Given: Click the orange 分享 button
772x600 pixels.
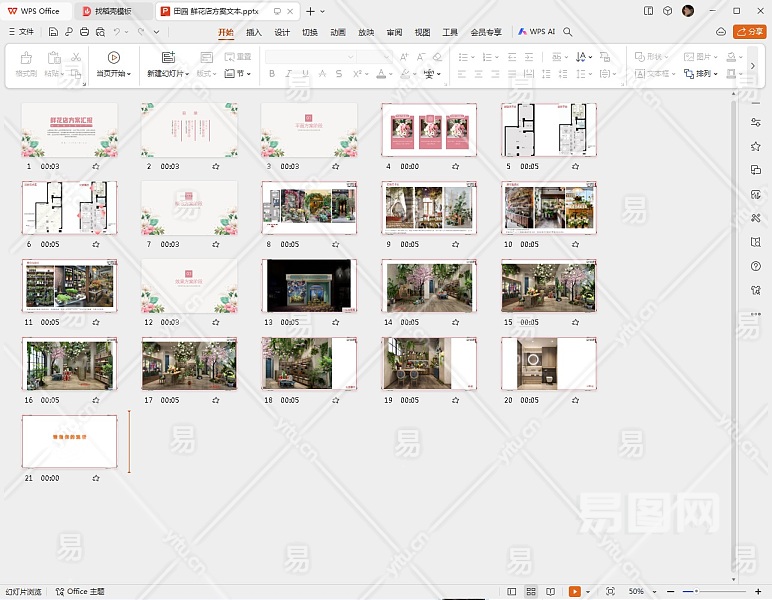Looking at the screenshot, I should click(749, 32).
